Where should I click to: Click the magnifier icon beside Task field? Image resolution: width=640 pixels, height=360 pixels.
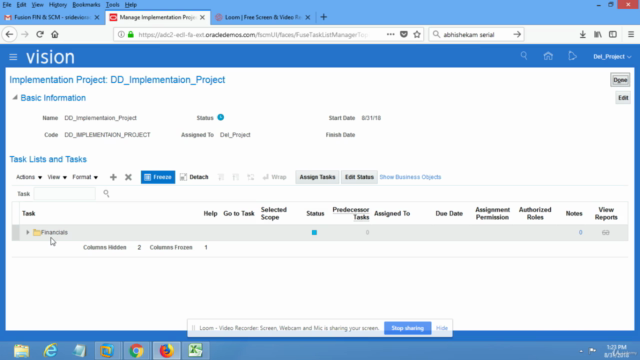tap(106, 193)
